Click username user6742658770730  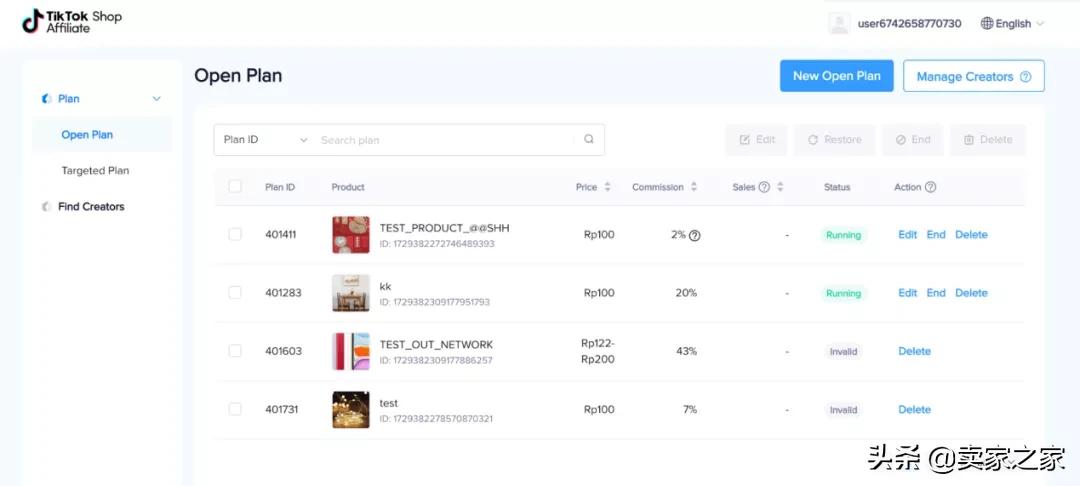[909, 23]
